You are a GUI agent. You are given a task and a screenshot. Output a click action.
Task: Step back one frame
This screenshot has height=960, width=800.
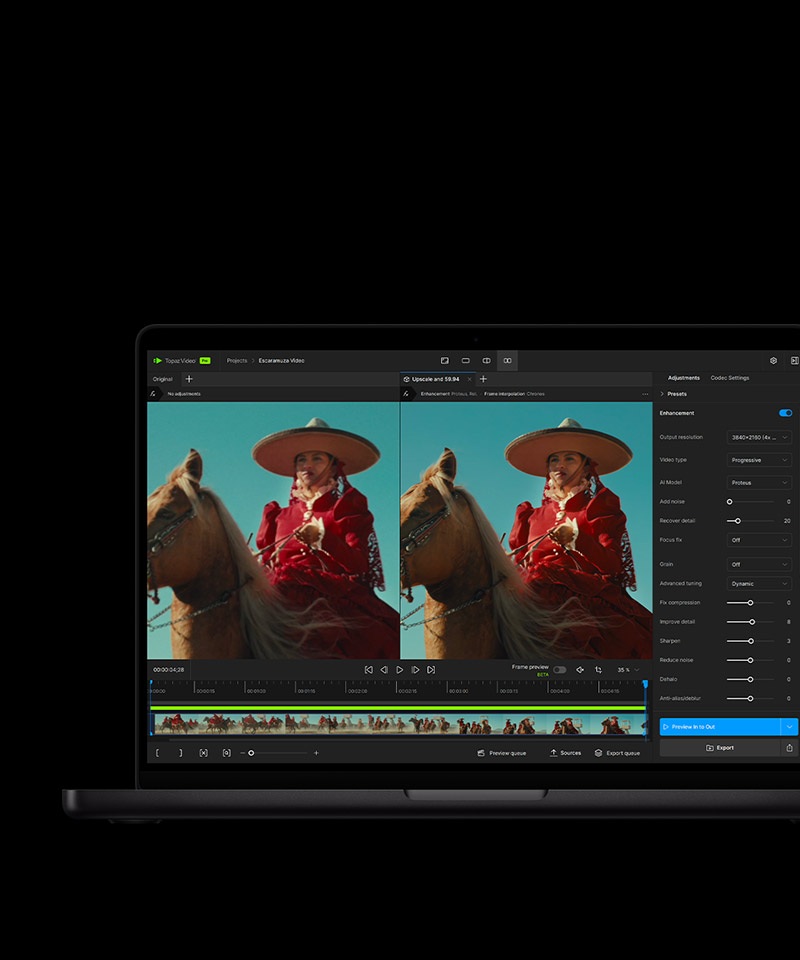pyautogui.click(x=384, y=669)
